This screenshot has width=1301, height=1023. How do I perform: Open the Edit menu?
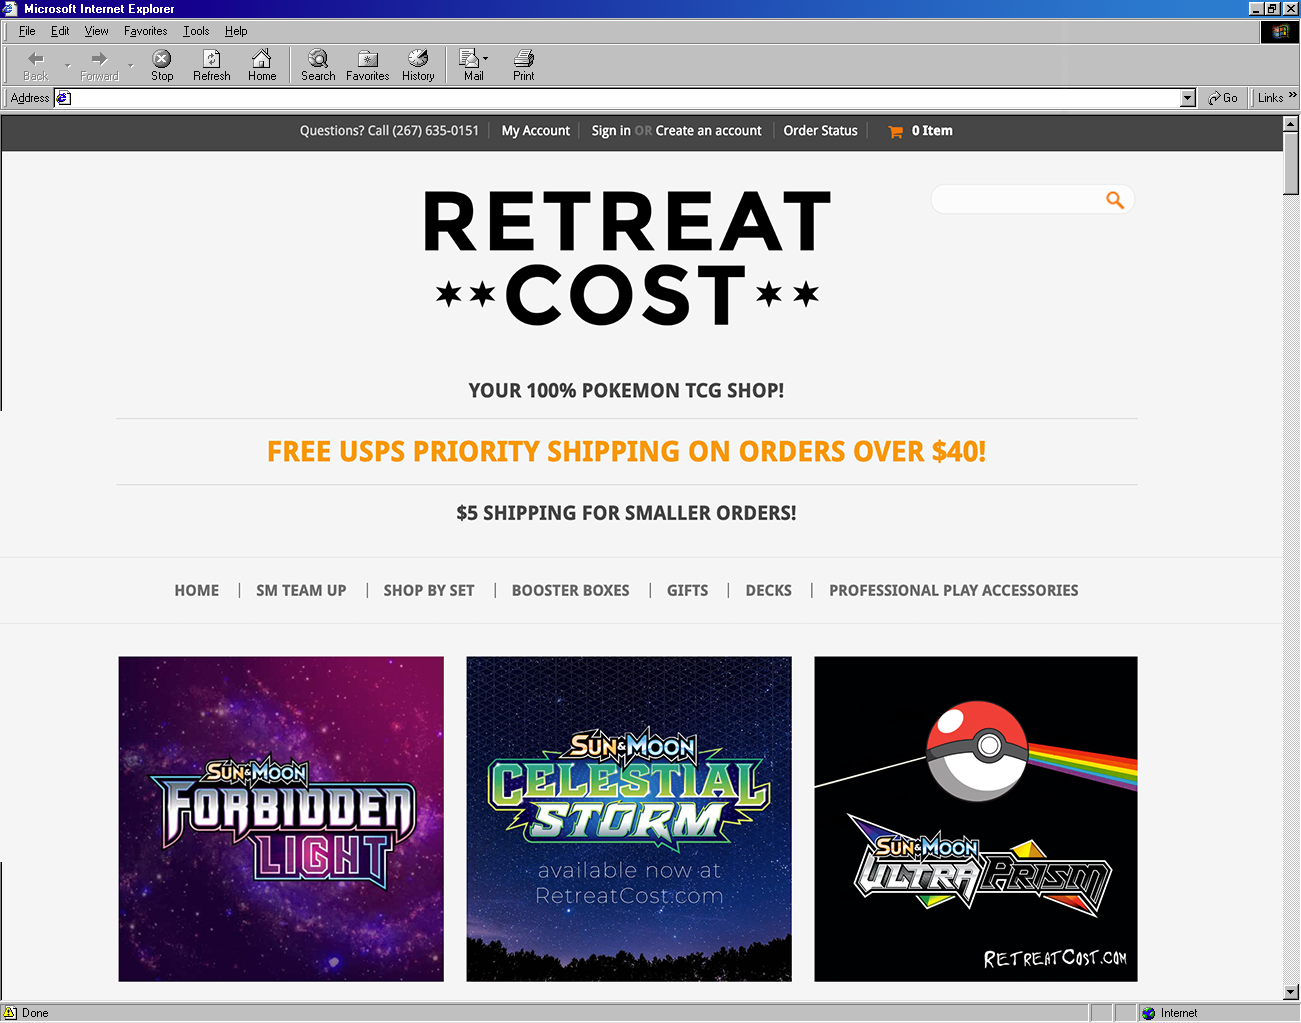[60, 31]
